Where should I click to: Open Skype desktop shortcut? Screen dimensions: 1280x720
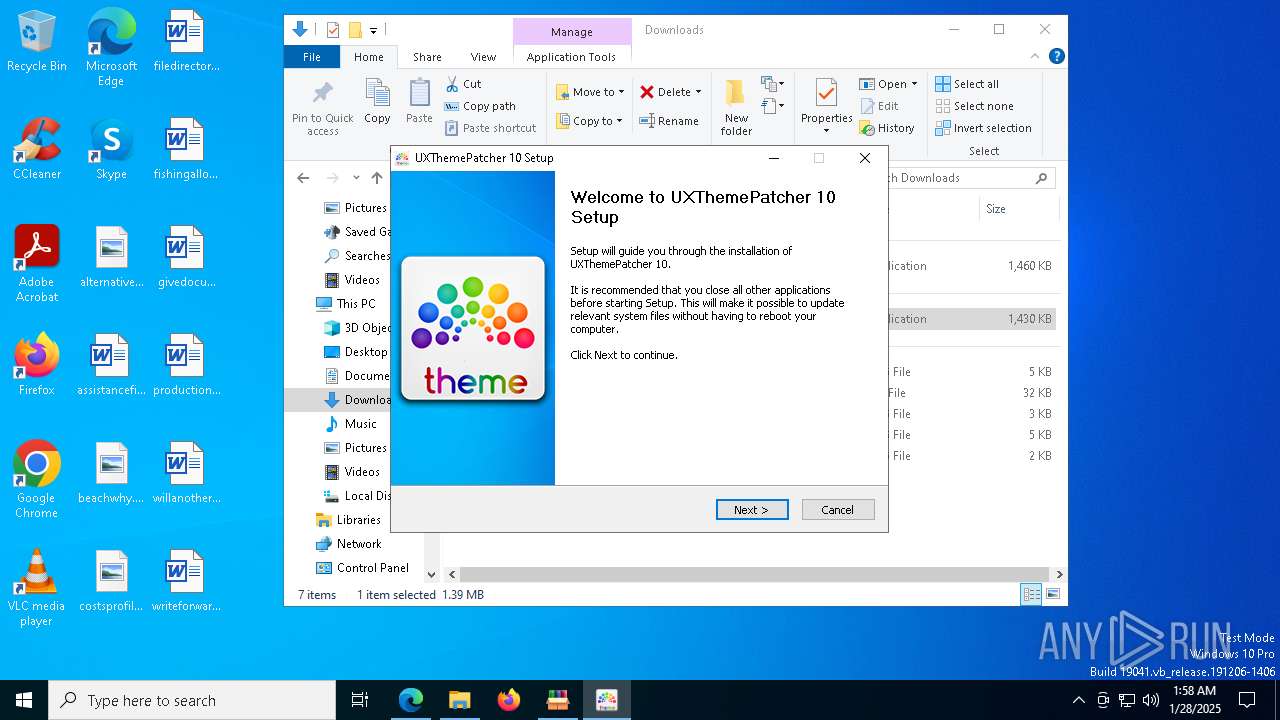pos(111,148)
